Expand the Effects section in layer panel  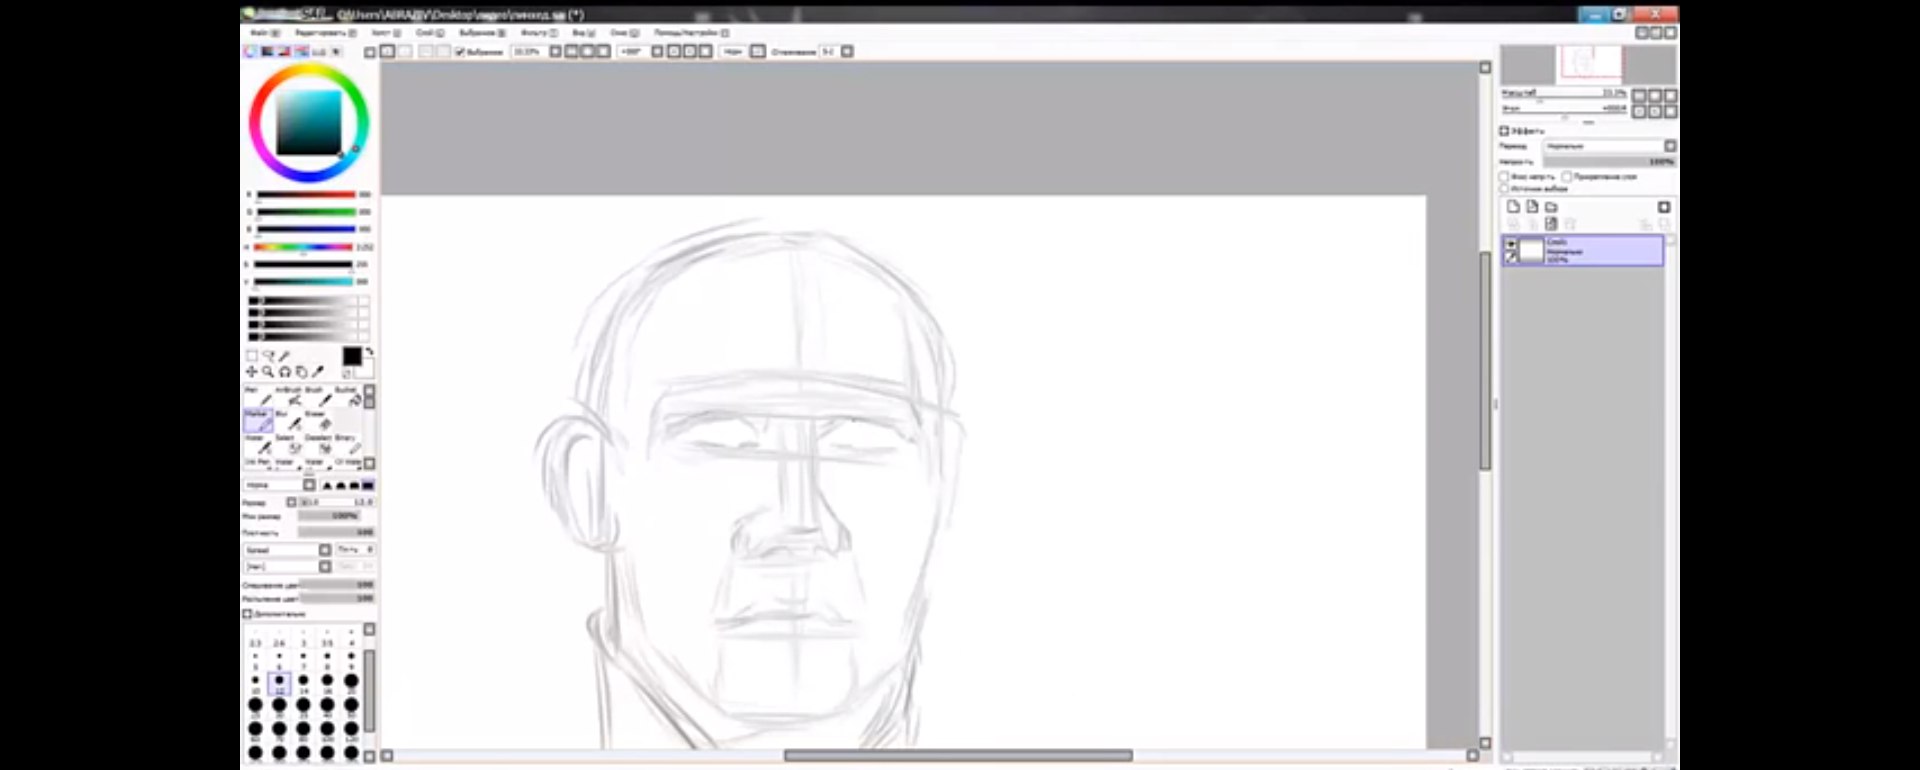(x=1504, y=131)
